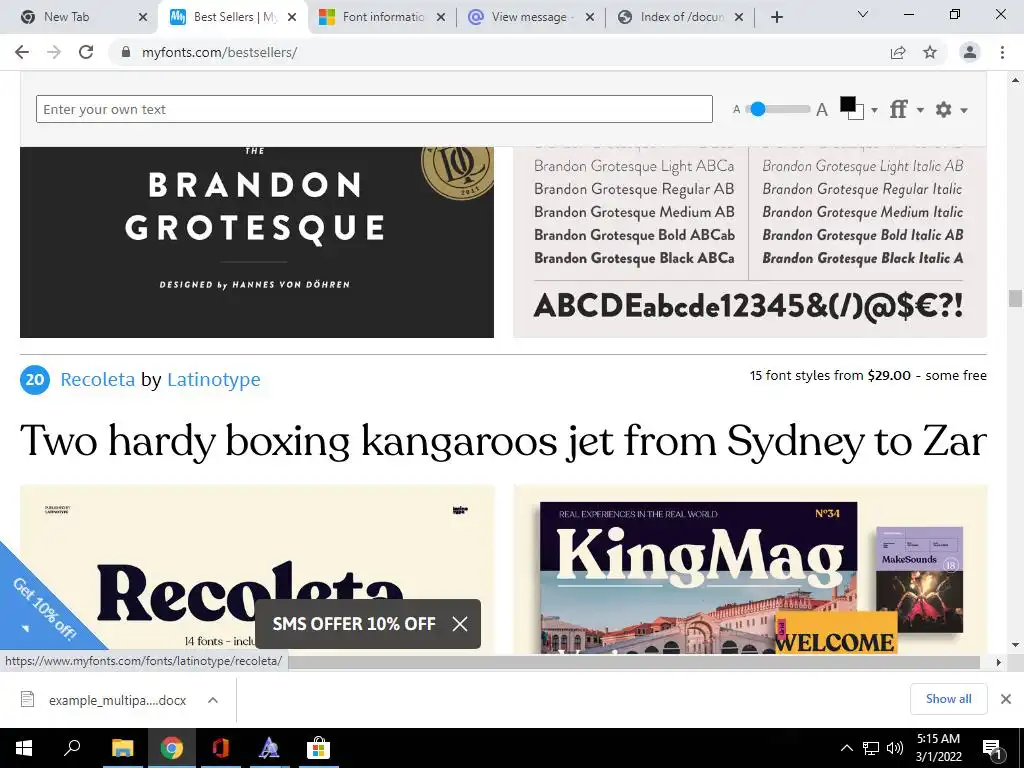Screen dimensions: 1024x768
Task: Open the Windows Start menu
Action: [24, 748]
